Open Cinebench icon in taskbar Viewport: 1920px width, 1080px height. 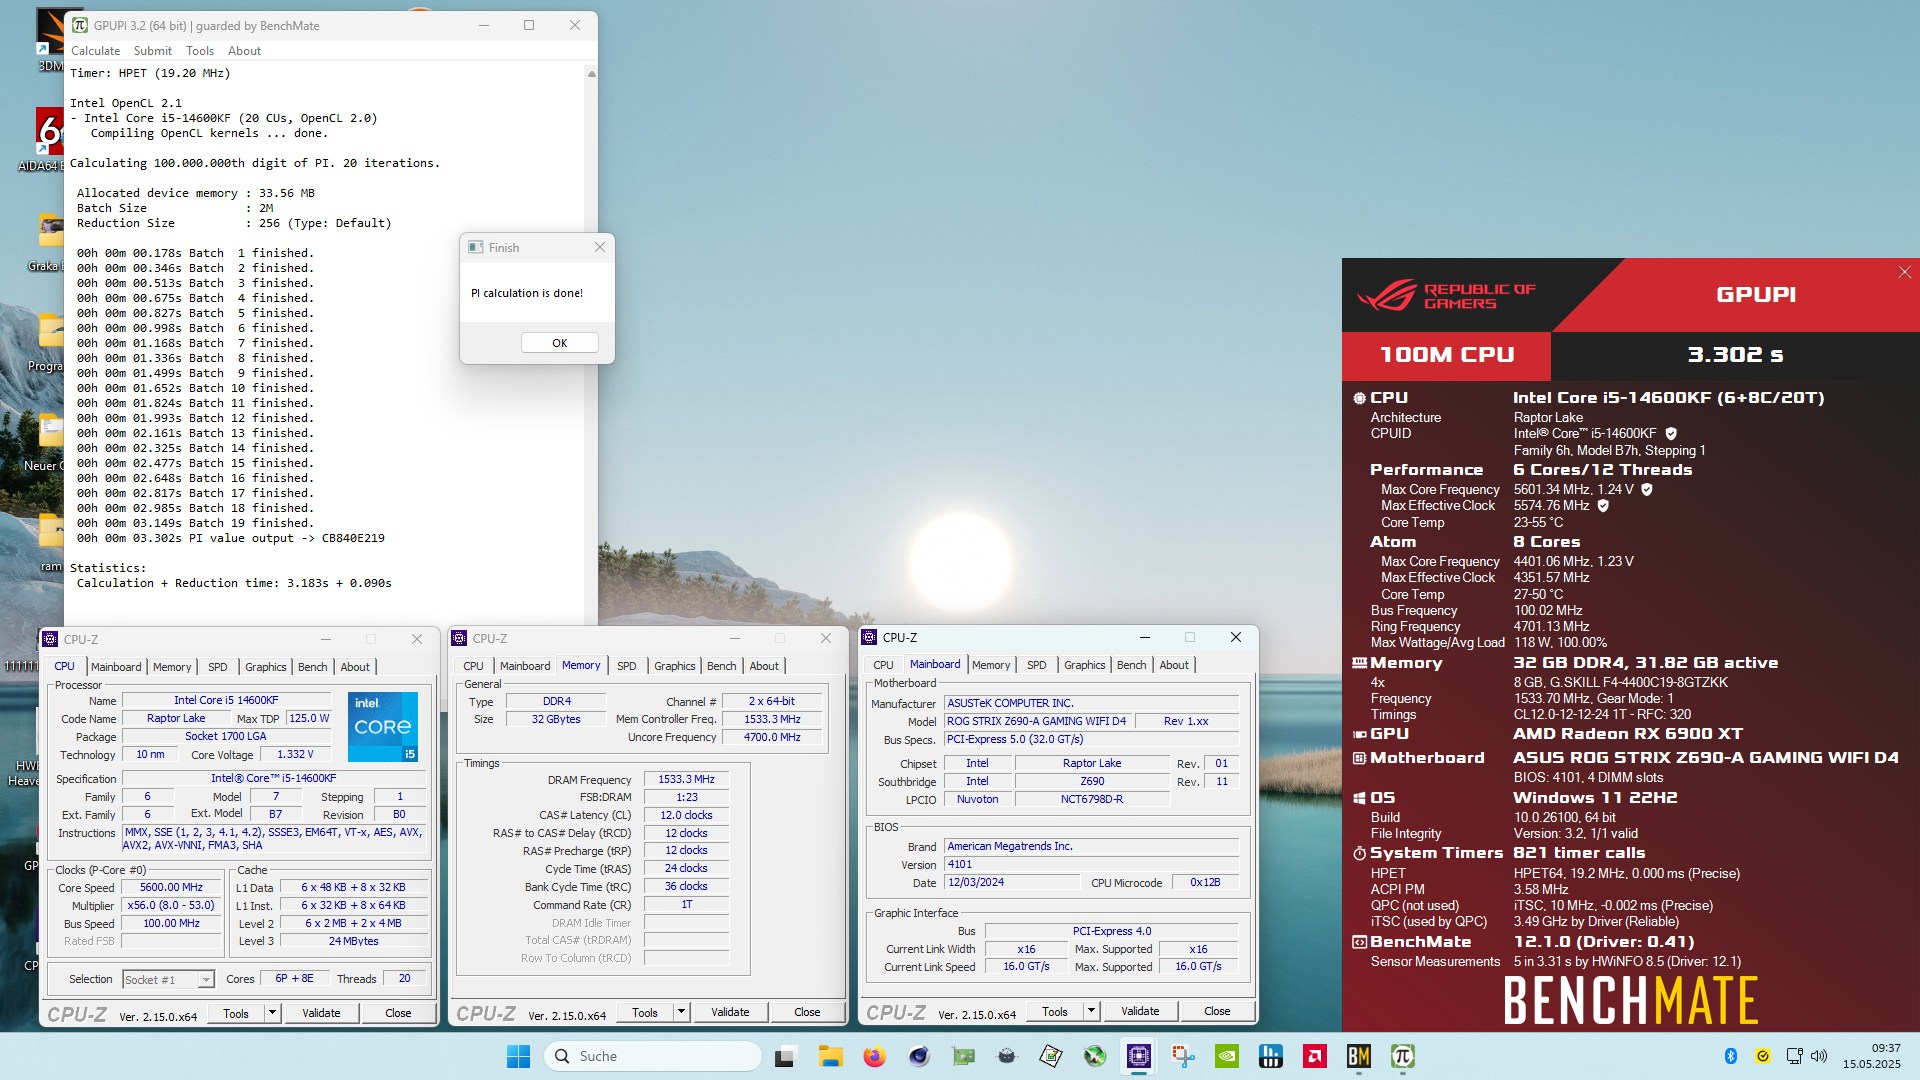coord(918,1056)
